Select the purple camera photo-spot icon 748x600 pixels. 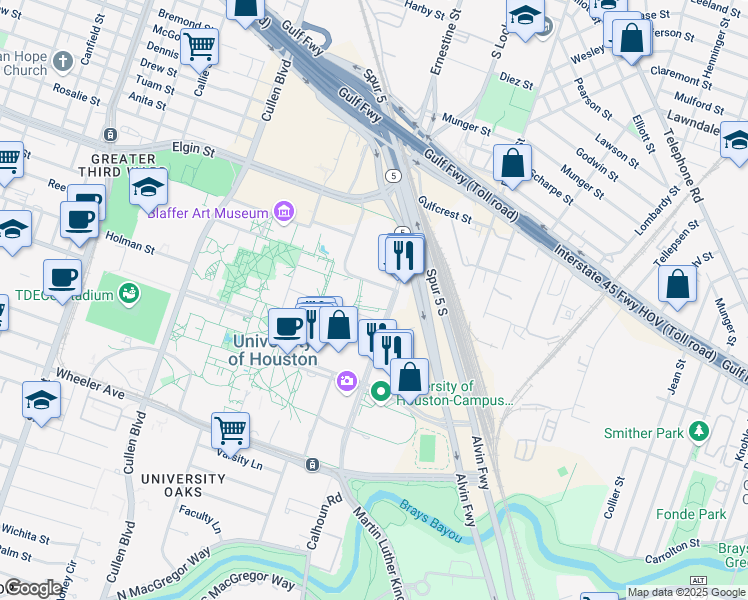[347, 382]
